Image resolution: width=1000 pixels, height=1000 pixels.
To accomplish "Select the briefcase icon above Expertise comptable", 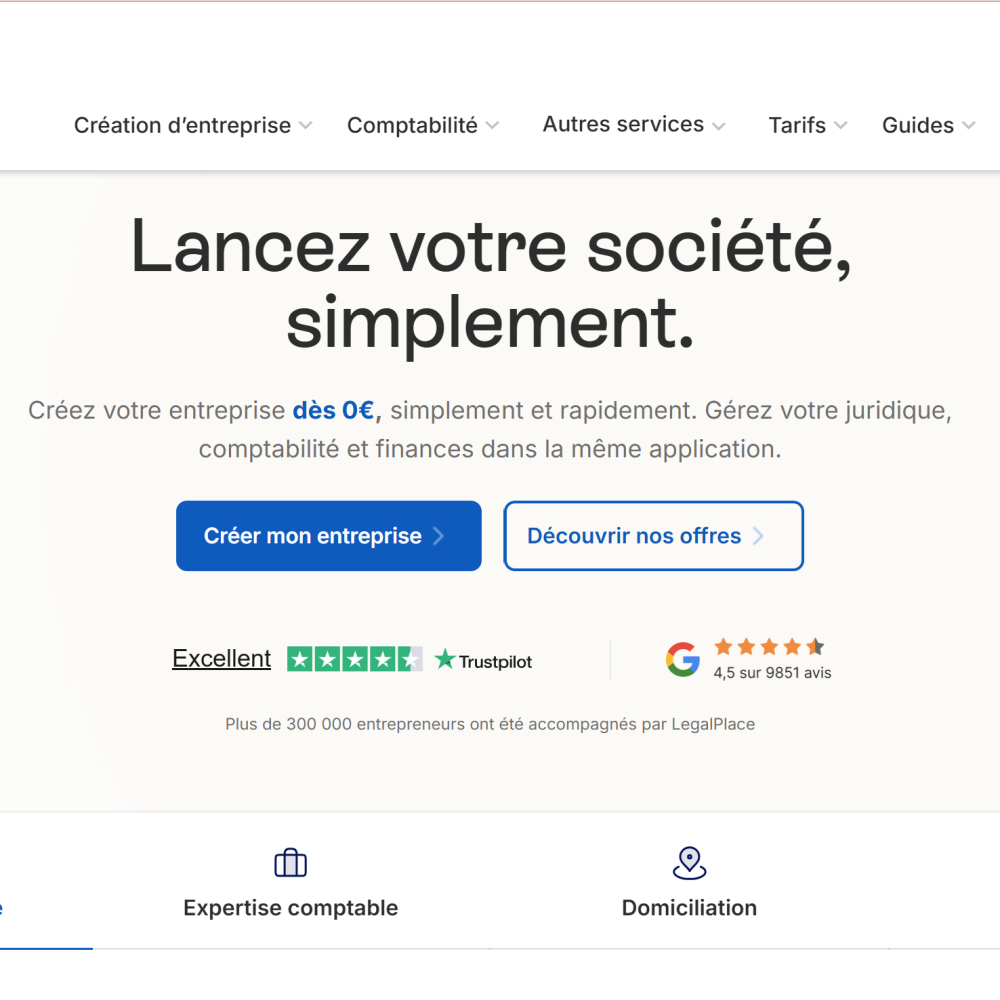I will click(290, 862).
